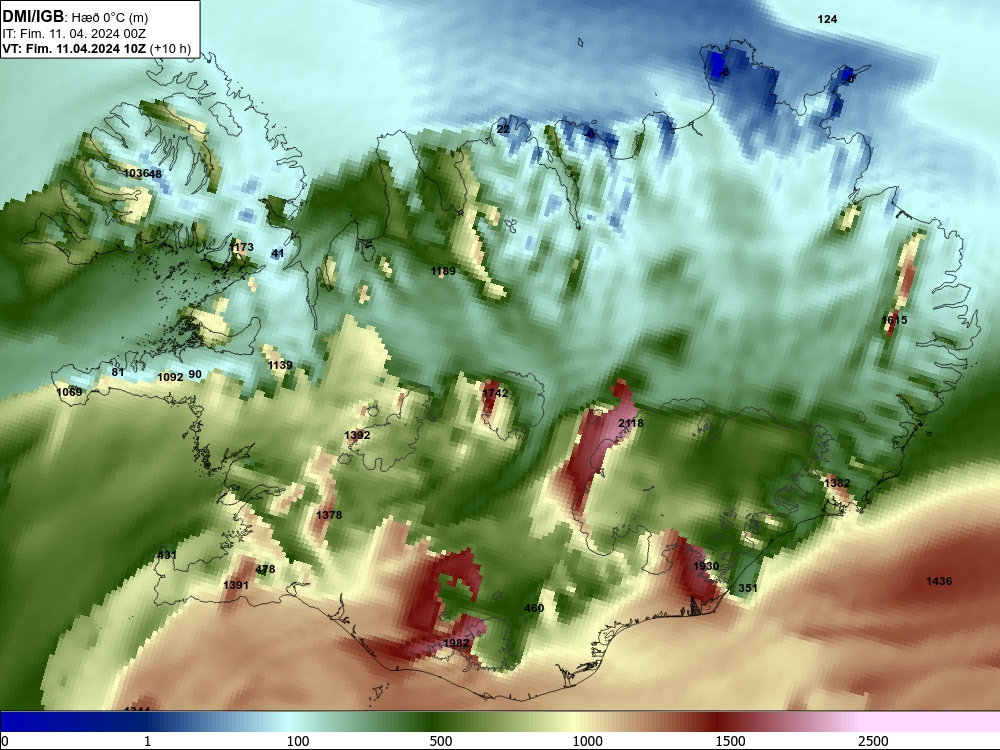Click the map value 478
The height and width of the screenshot is (750, 1000).
click(x=265, y=569)
